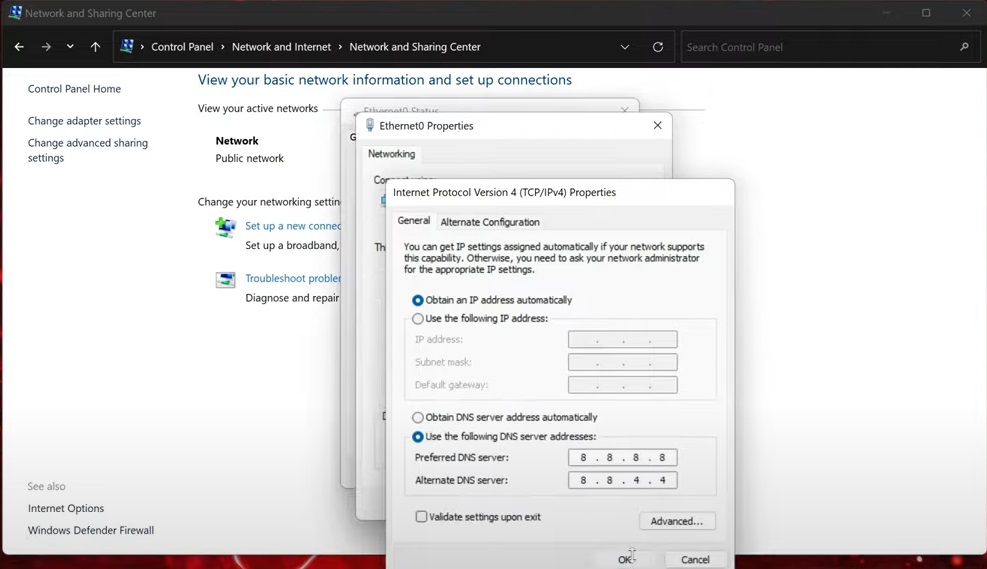Image resolution: width=987 pixels, height=569 pixels.
Task: Close the Network and Sharing Center window
Action: click(x=966, y=13)
